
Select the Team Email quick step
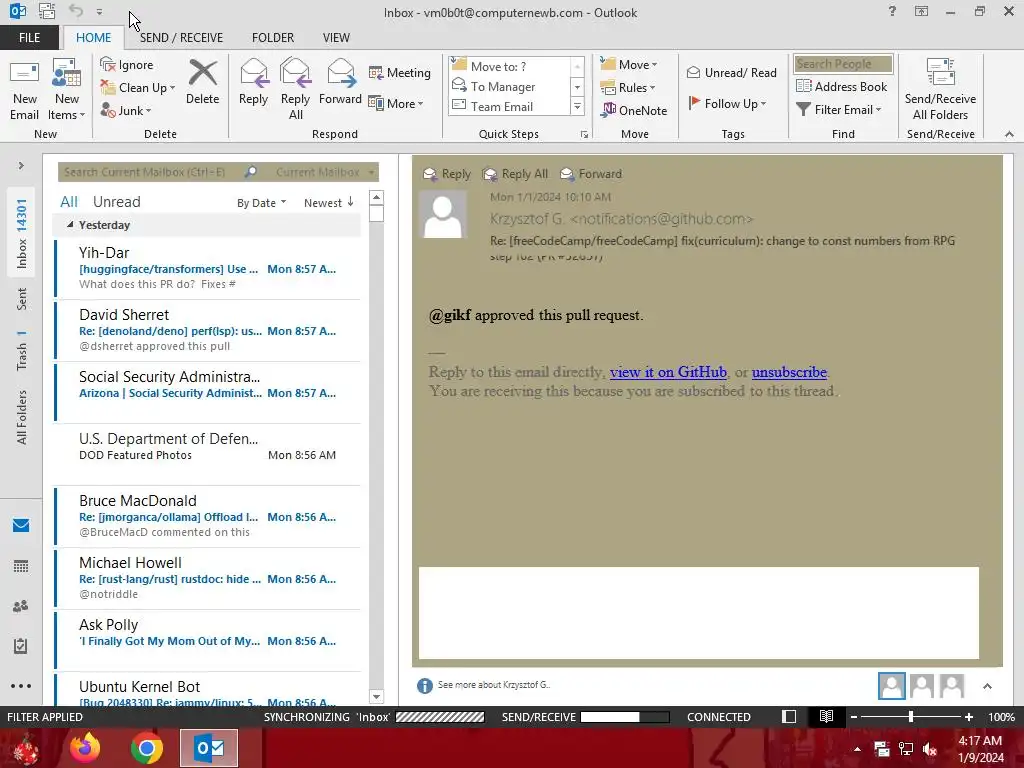tap(510, 106)
